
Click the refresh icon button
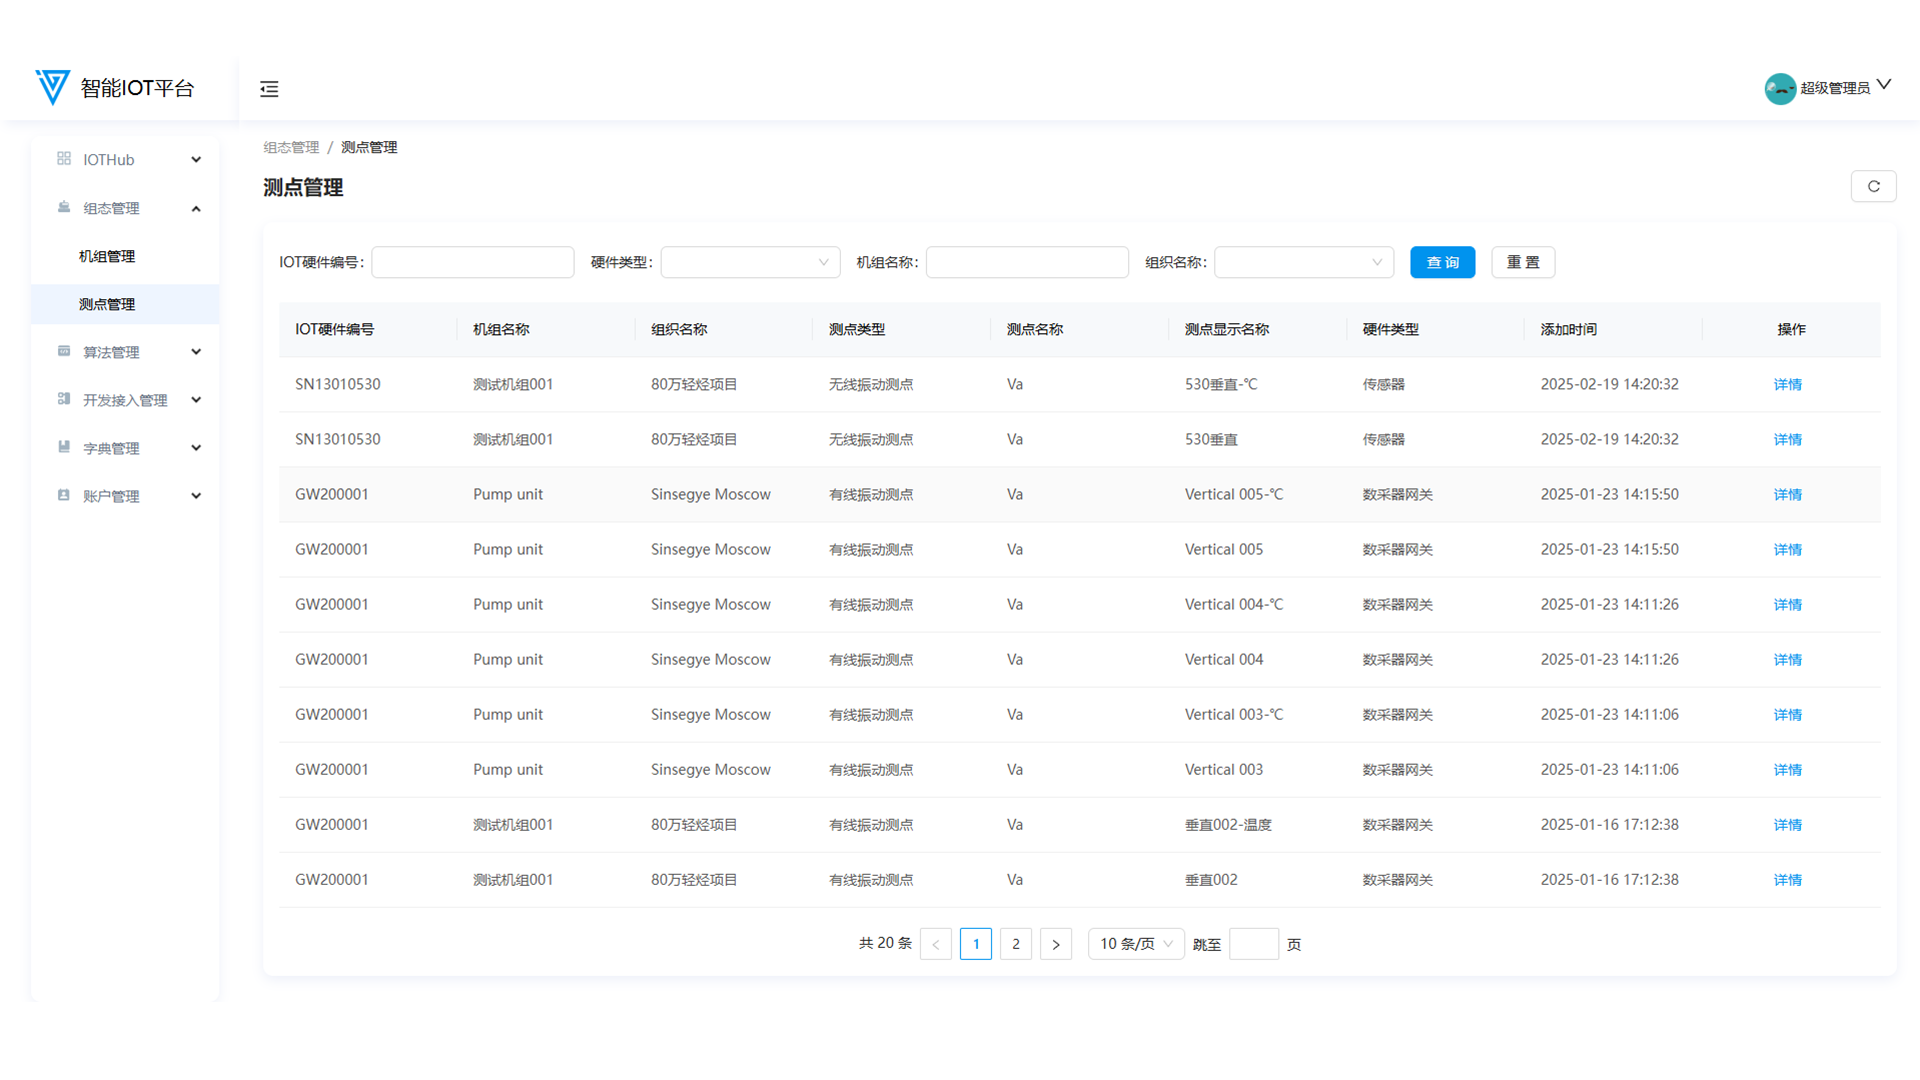[x=1873, y=186]
